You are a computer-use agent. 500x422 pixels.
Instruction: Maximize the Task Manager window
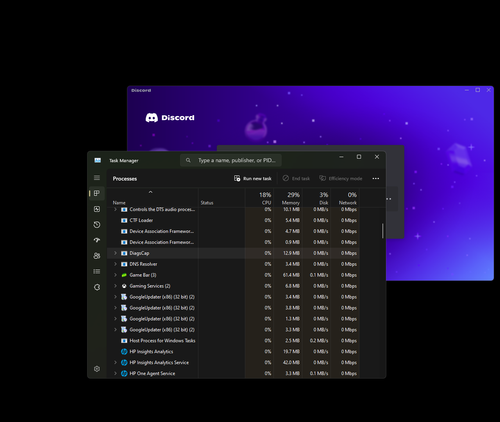click(359, 157)
